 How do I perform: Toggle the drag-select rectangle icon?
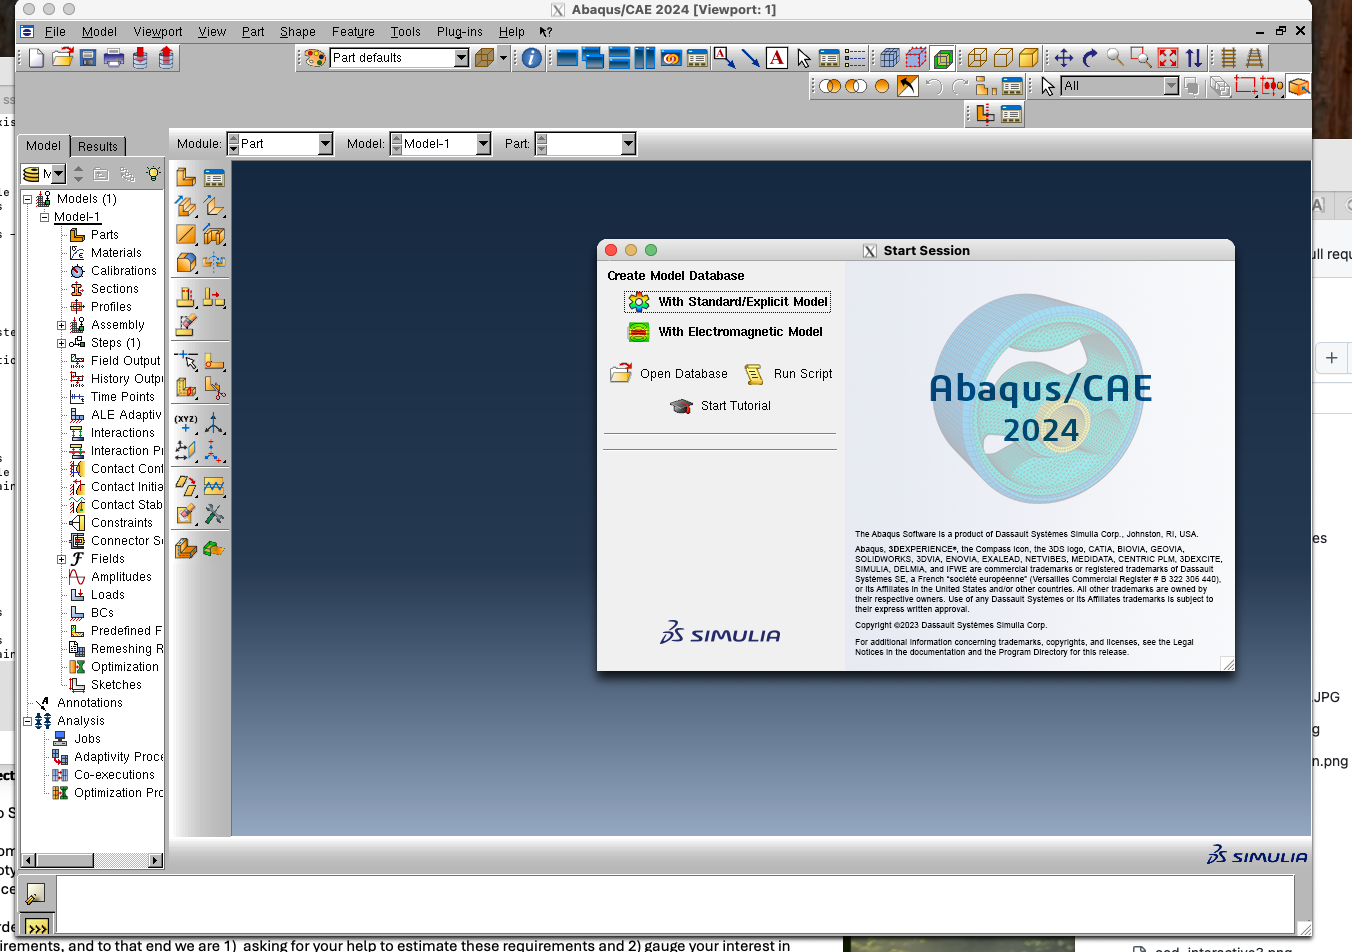tap(1246, 86)
